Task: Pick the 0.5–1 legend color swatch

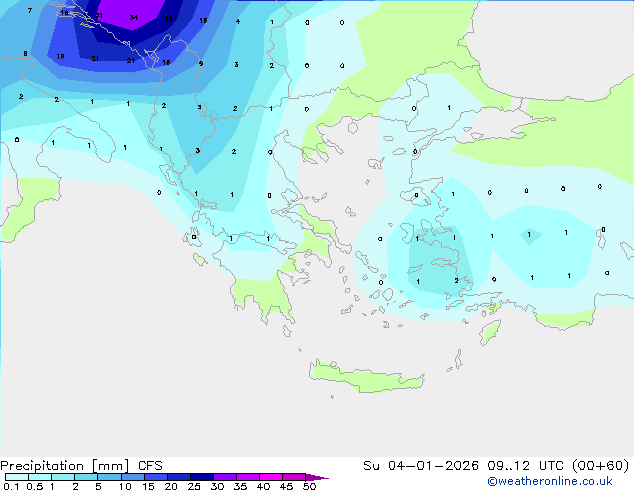Action: tap(40, 477)
